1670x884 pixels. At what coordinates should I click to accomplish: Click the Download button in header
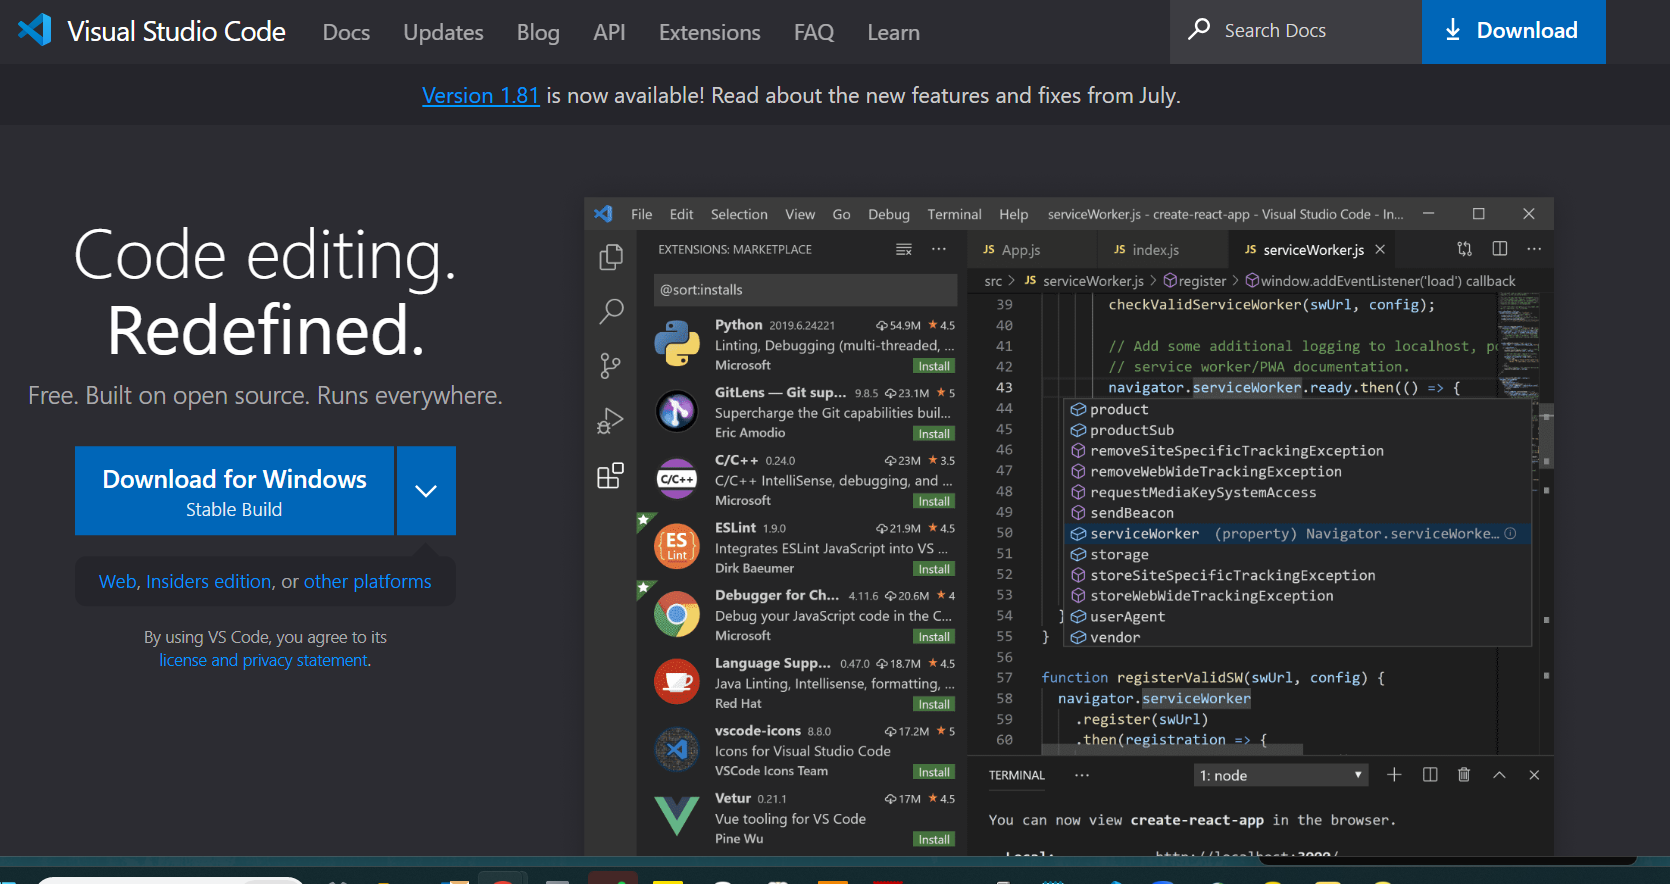pos(1513,31)
